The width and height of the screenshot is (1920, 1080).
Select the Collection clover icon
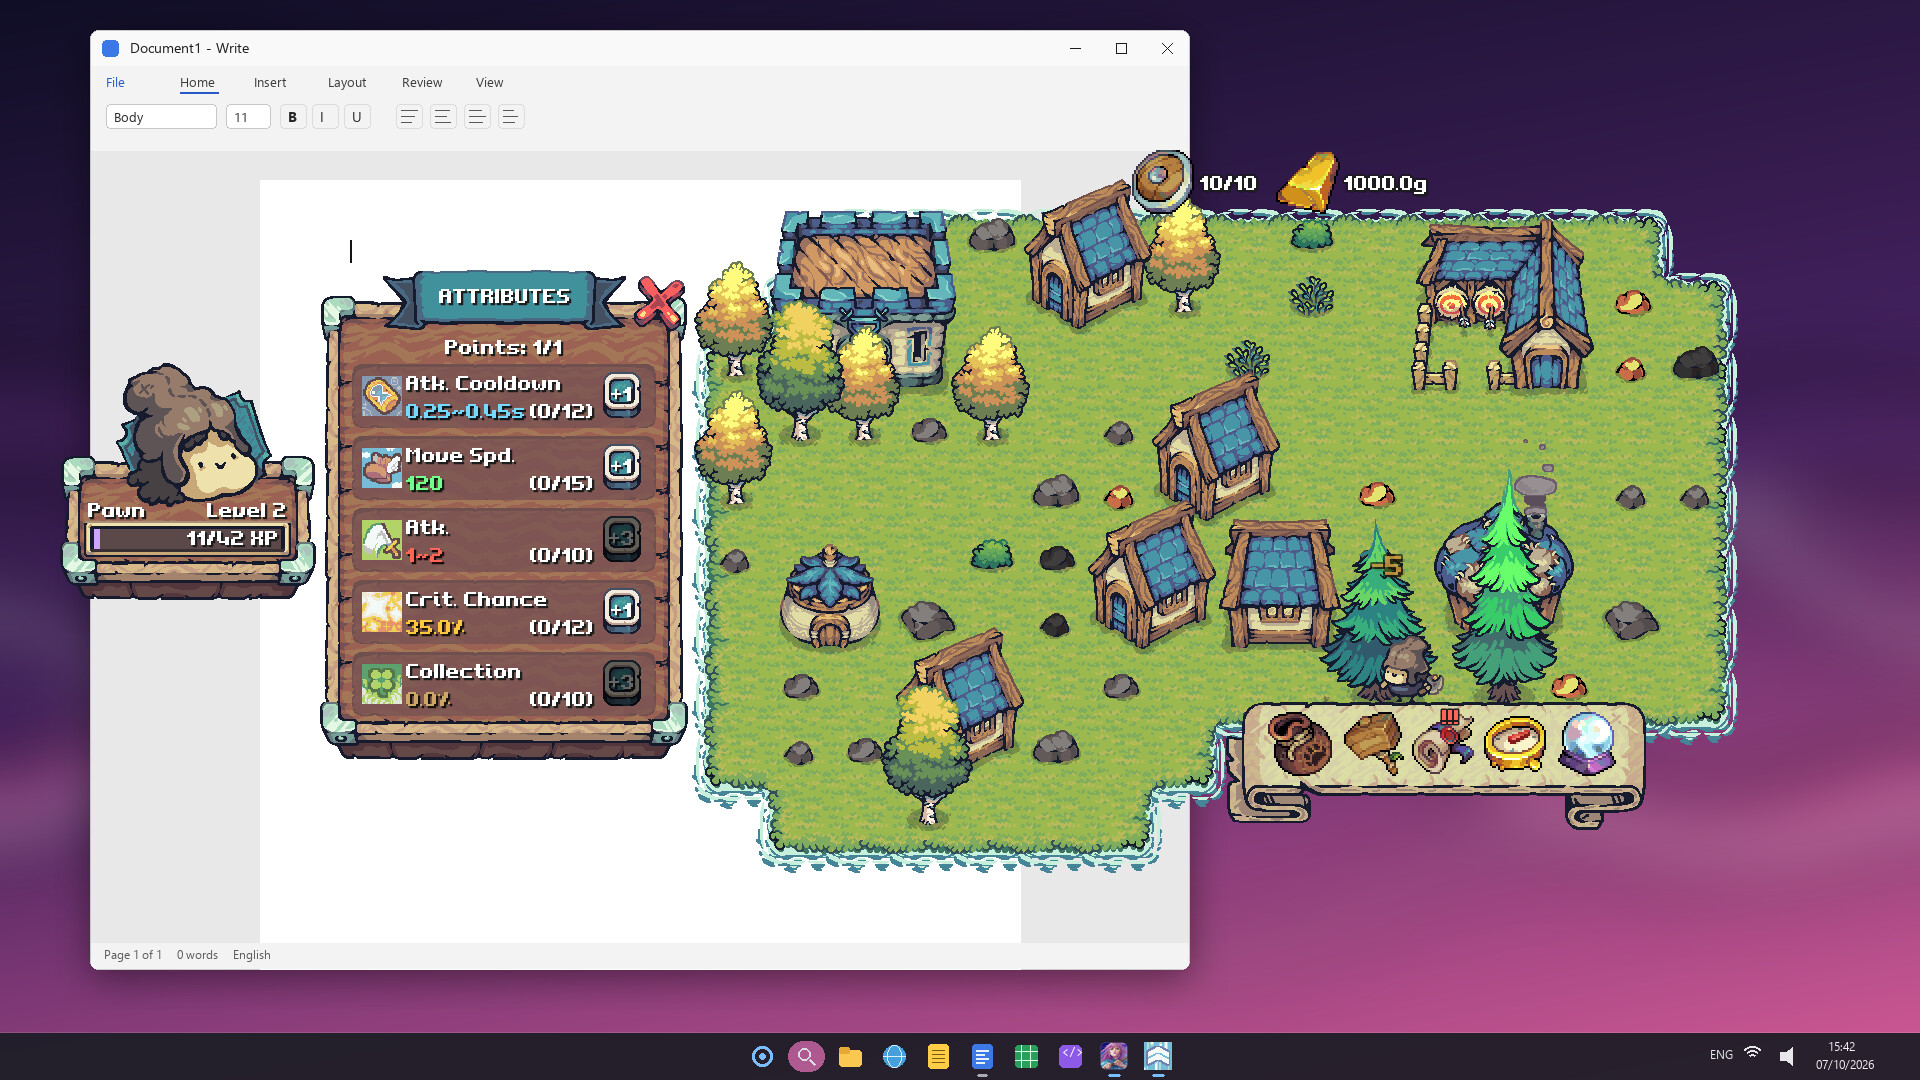pyautogui.click(x=381, y=684)
